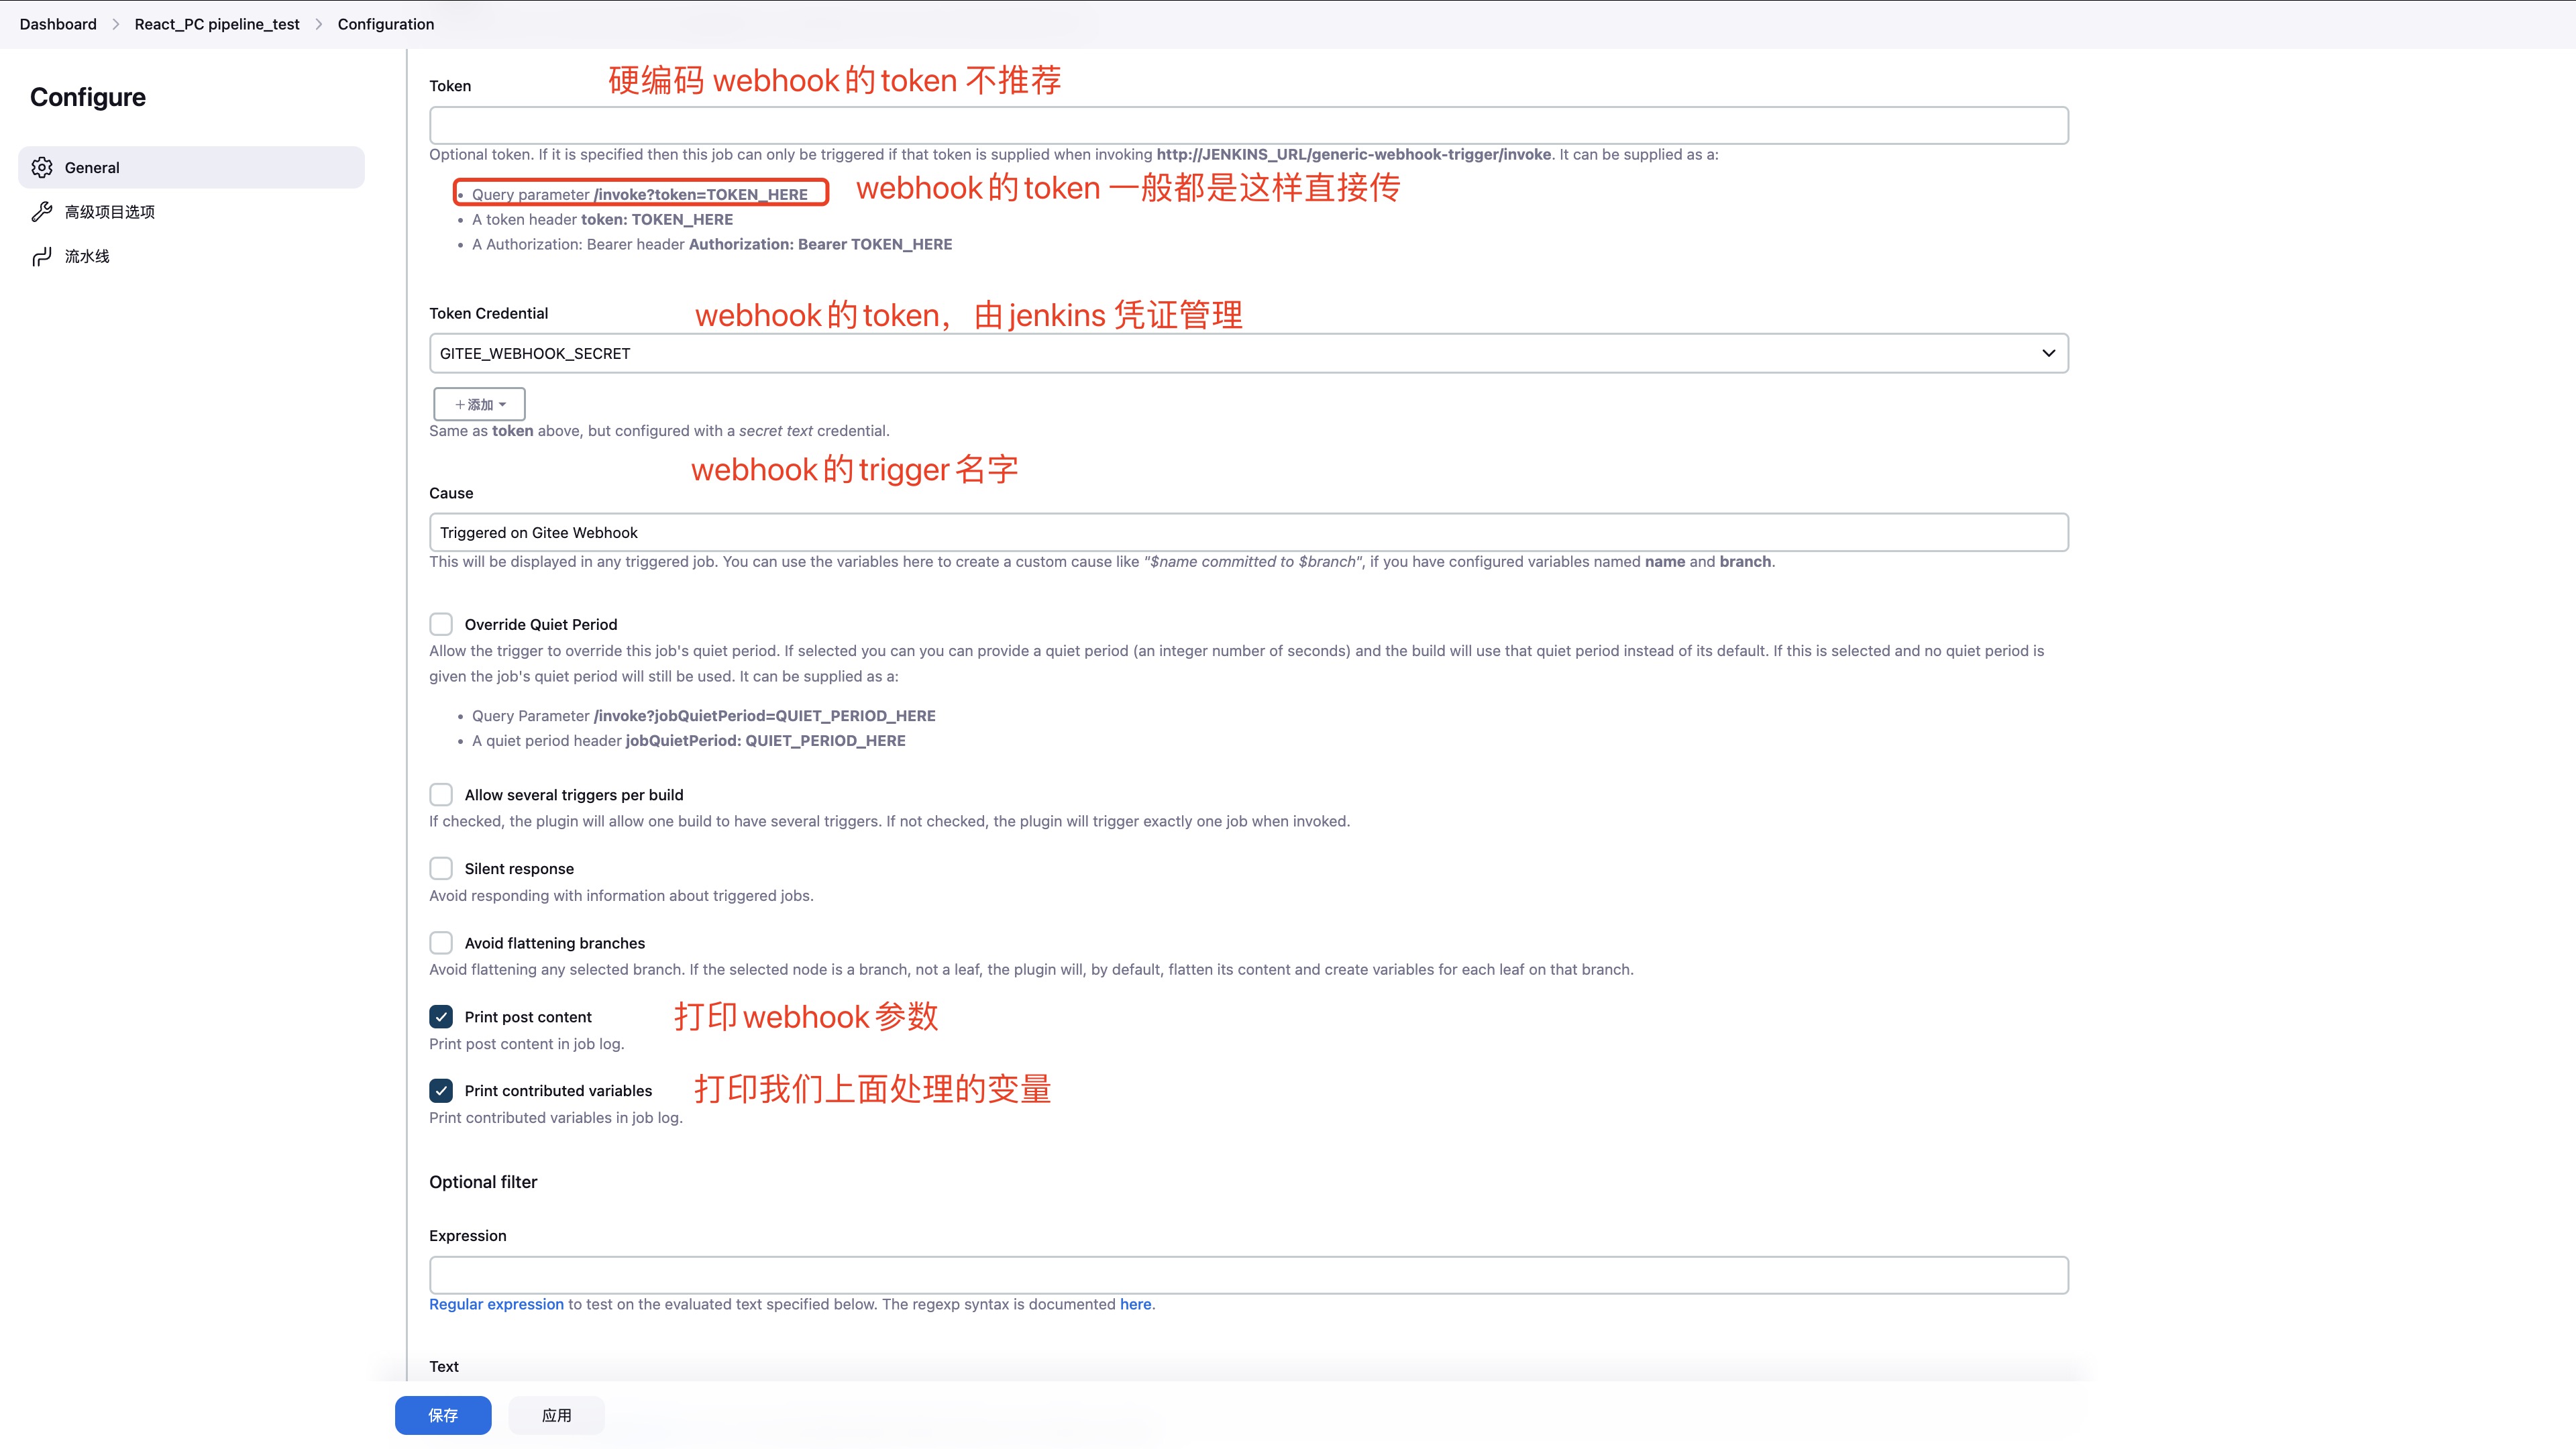Check Allow several triggers per build
Image resolution: width=2576 pixels, height=1449 pixels.
[x=441, y=794]
